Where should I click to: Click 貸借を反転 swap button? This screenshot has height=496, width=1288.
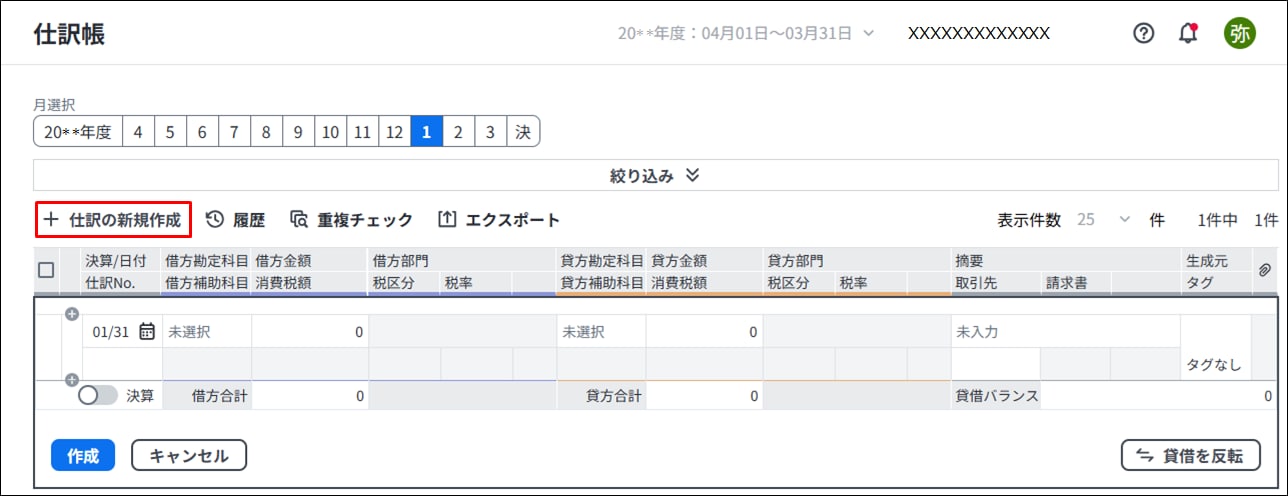(x=1191, y=456)
